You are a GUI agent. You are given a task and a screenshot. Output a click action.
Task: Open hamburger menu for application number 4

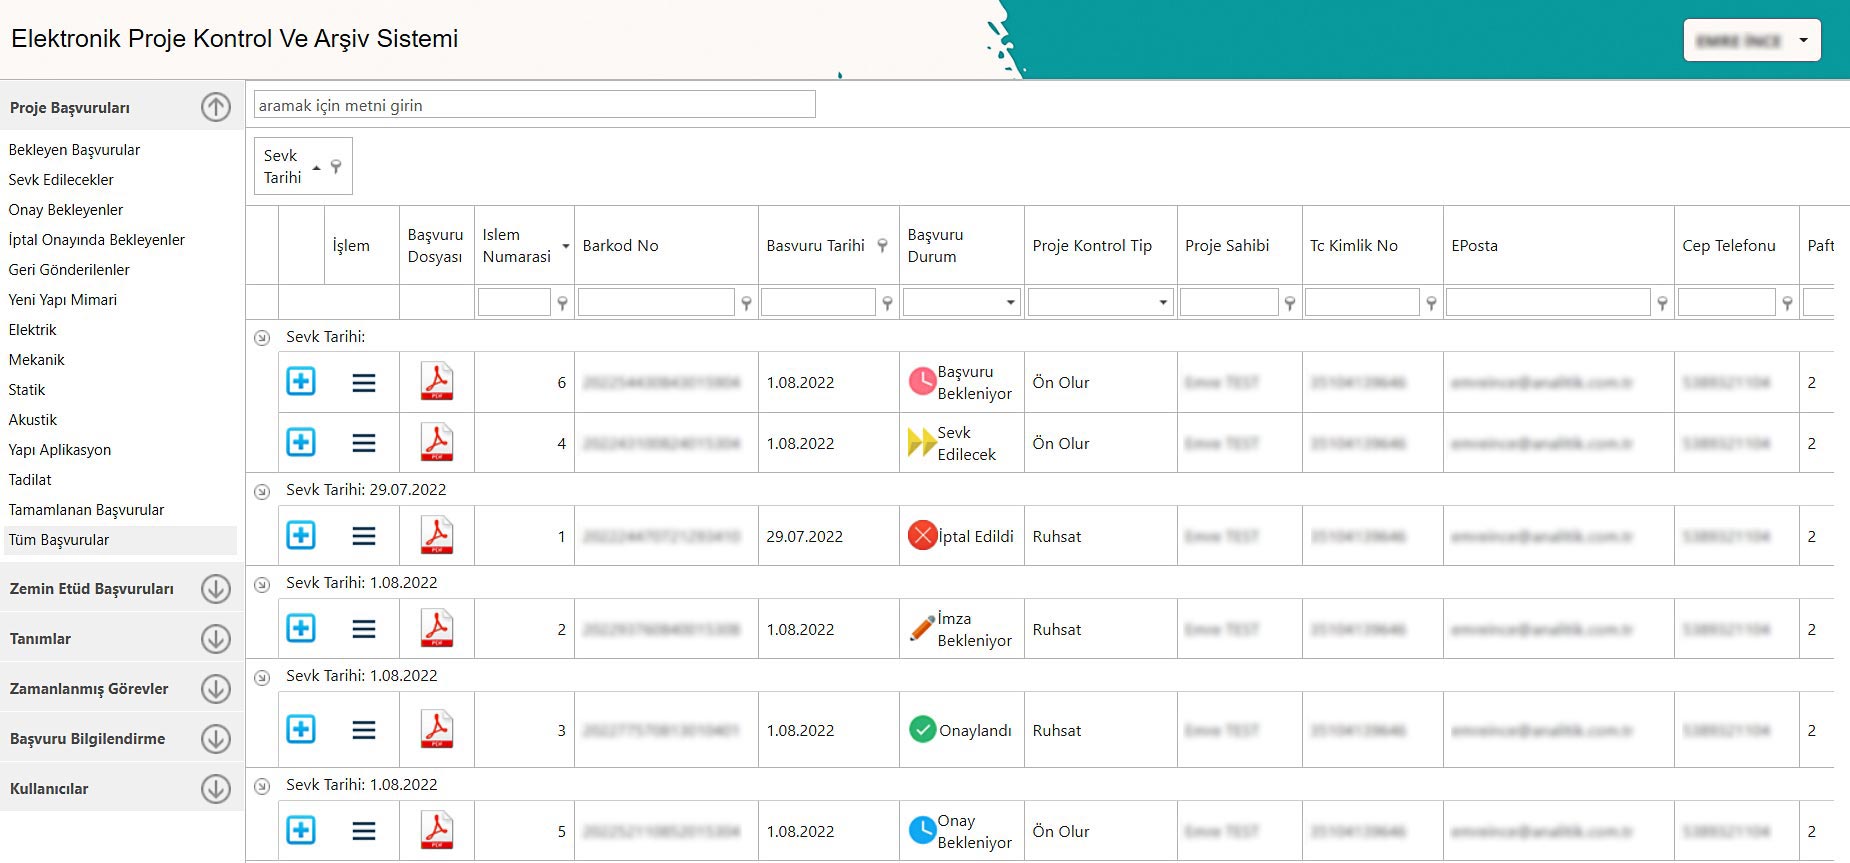(x=364, y=443)
